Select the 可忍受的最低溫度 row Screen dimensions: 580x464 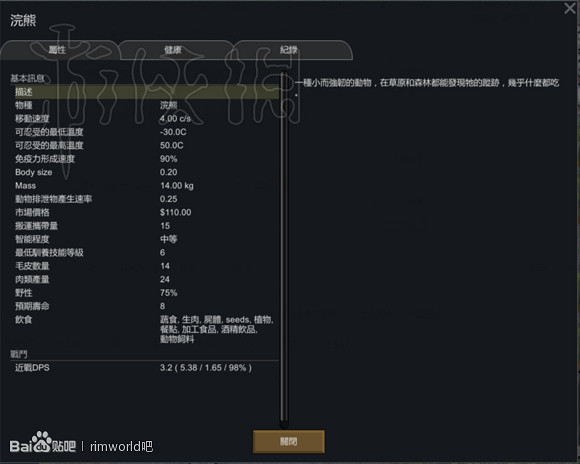[145, 132]
